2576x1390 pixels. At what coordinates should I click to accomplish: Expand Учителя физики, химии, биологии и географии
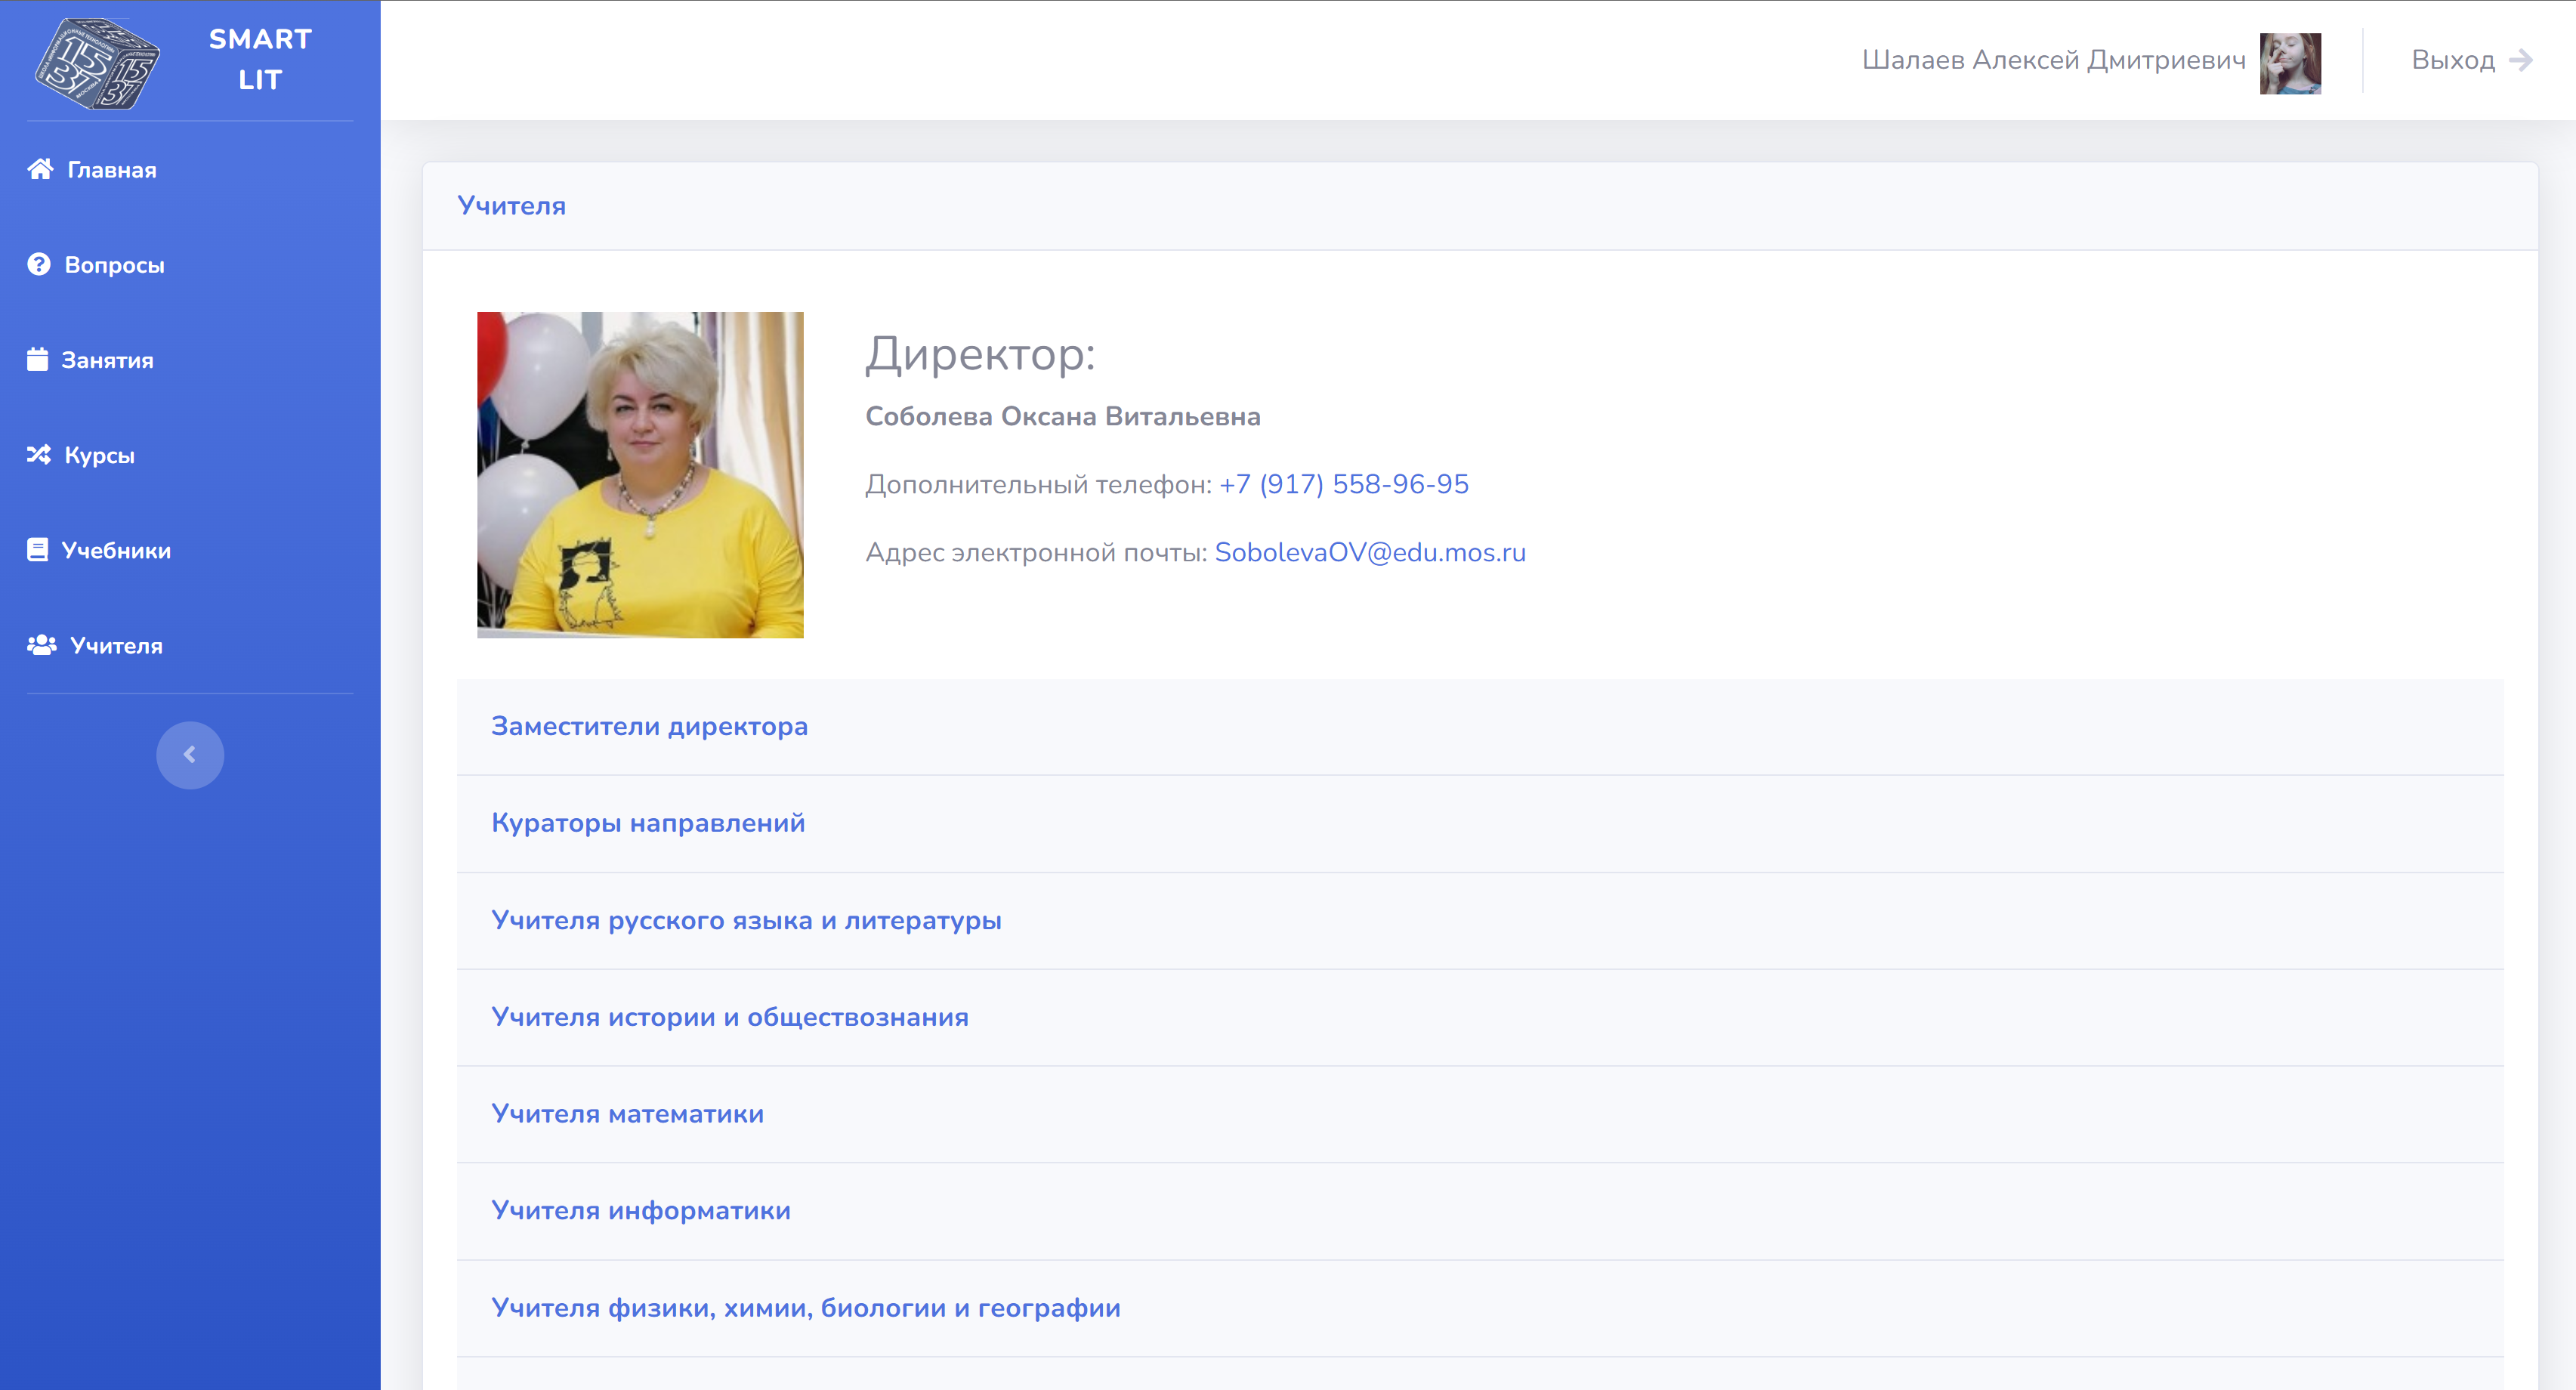(x=1480, y=1308)
